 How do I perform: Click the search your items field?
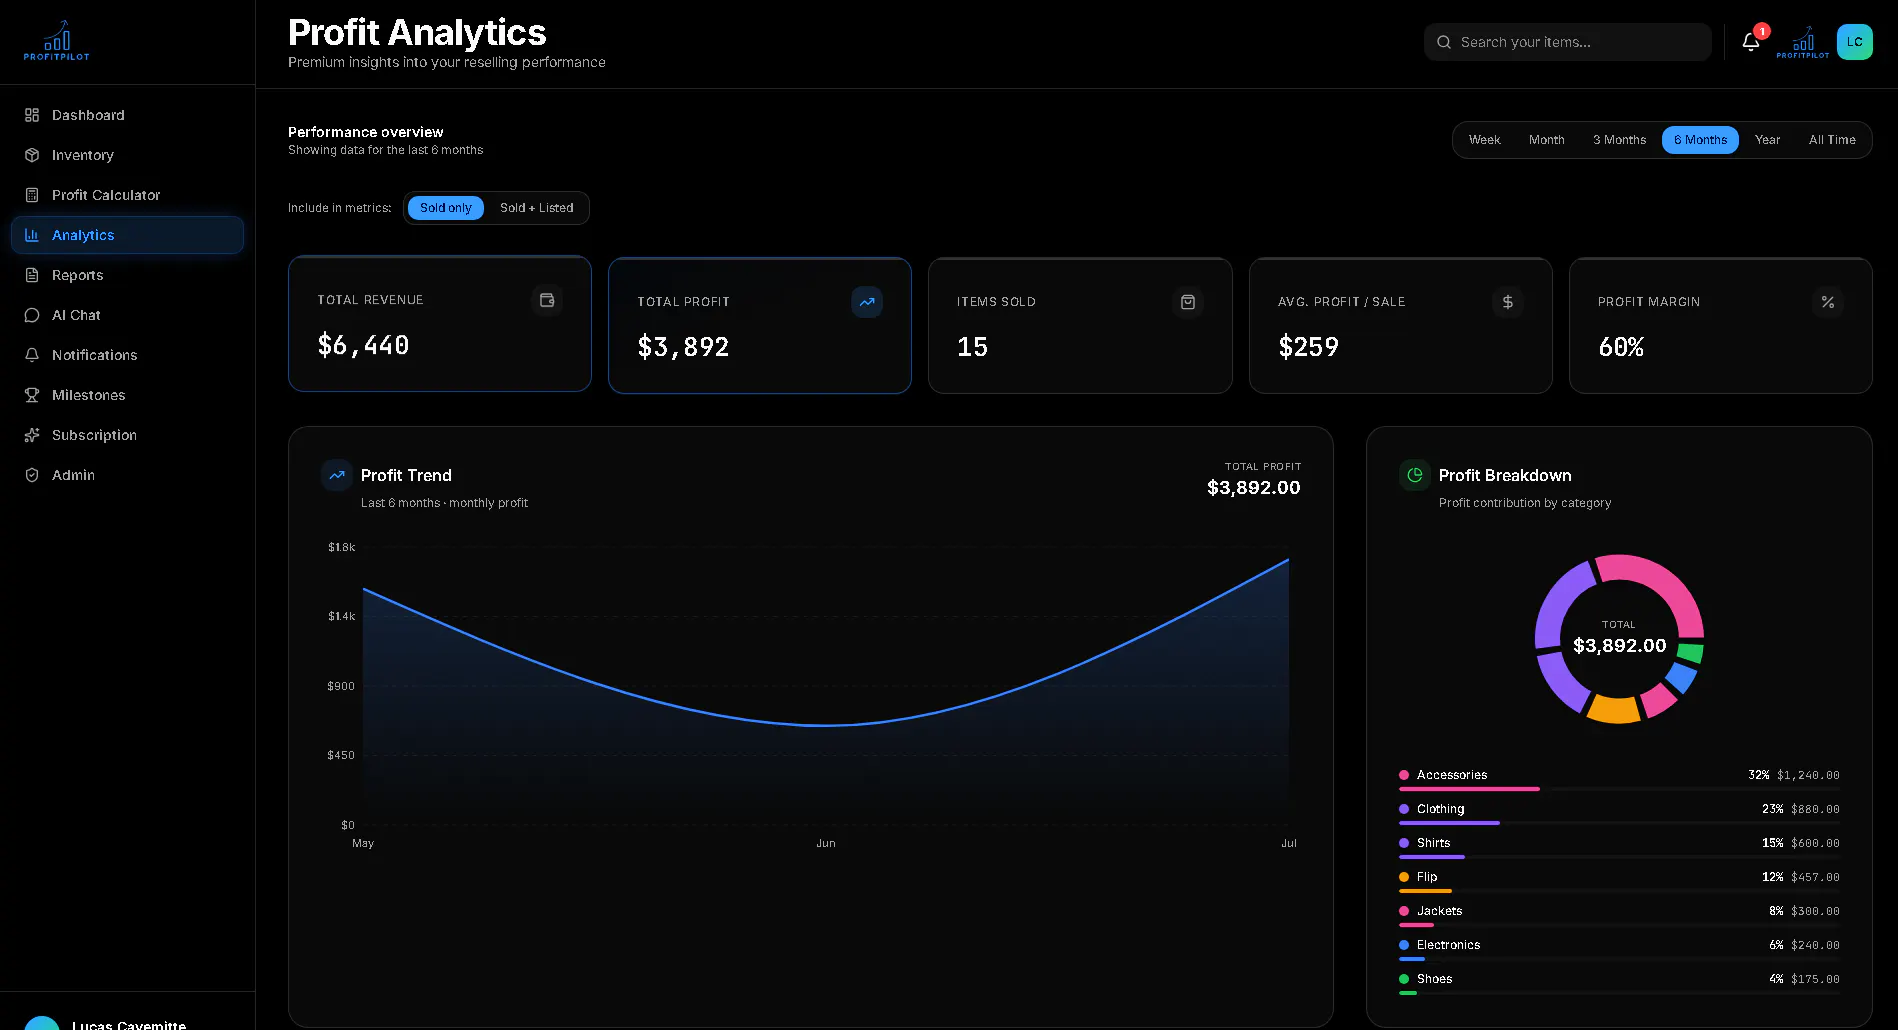coord(1568,42)
